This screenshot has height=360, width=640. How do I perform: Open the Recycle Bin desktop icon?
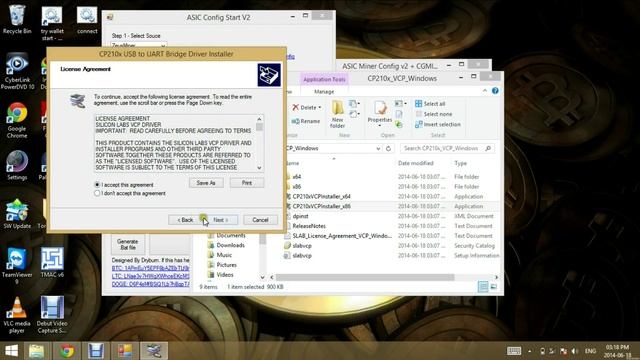17,19
